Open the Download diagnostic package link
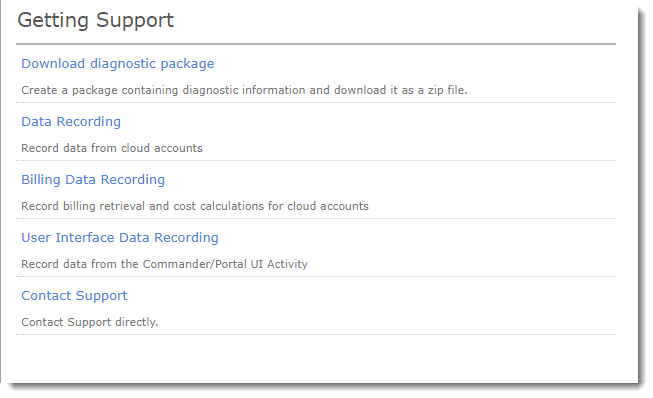Screen dimensions: 653x398 (118, 64)
